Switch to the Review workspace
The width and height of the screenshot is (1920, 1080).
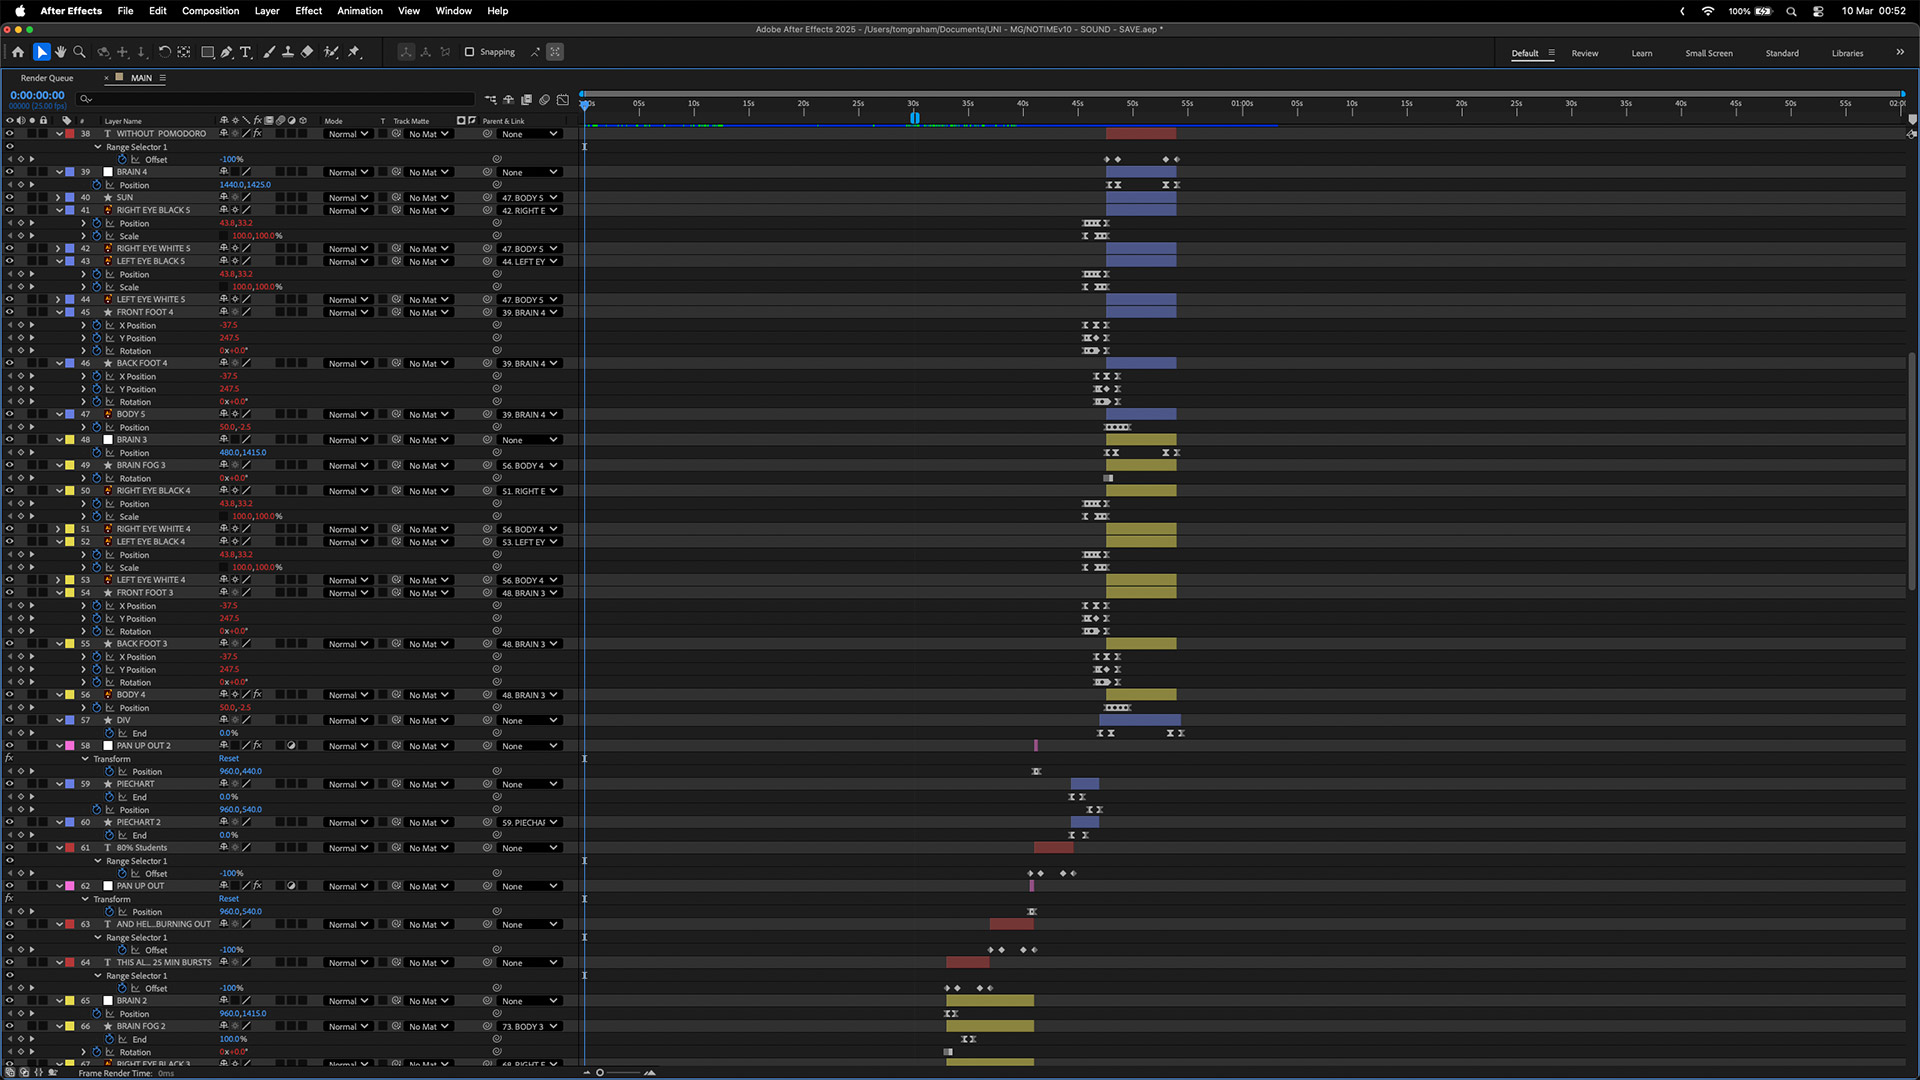(x=1584, y=53)
